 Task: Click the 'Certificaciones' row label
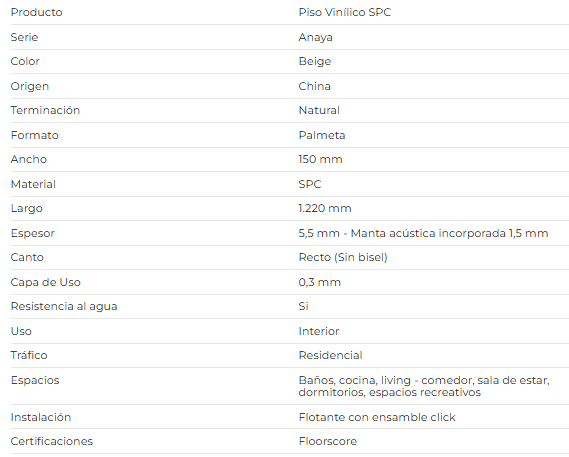[52, 441]
